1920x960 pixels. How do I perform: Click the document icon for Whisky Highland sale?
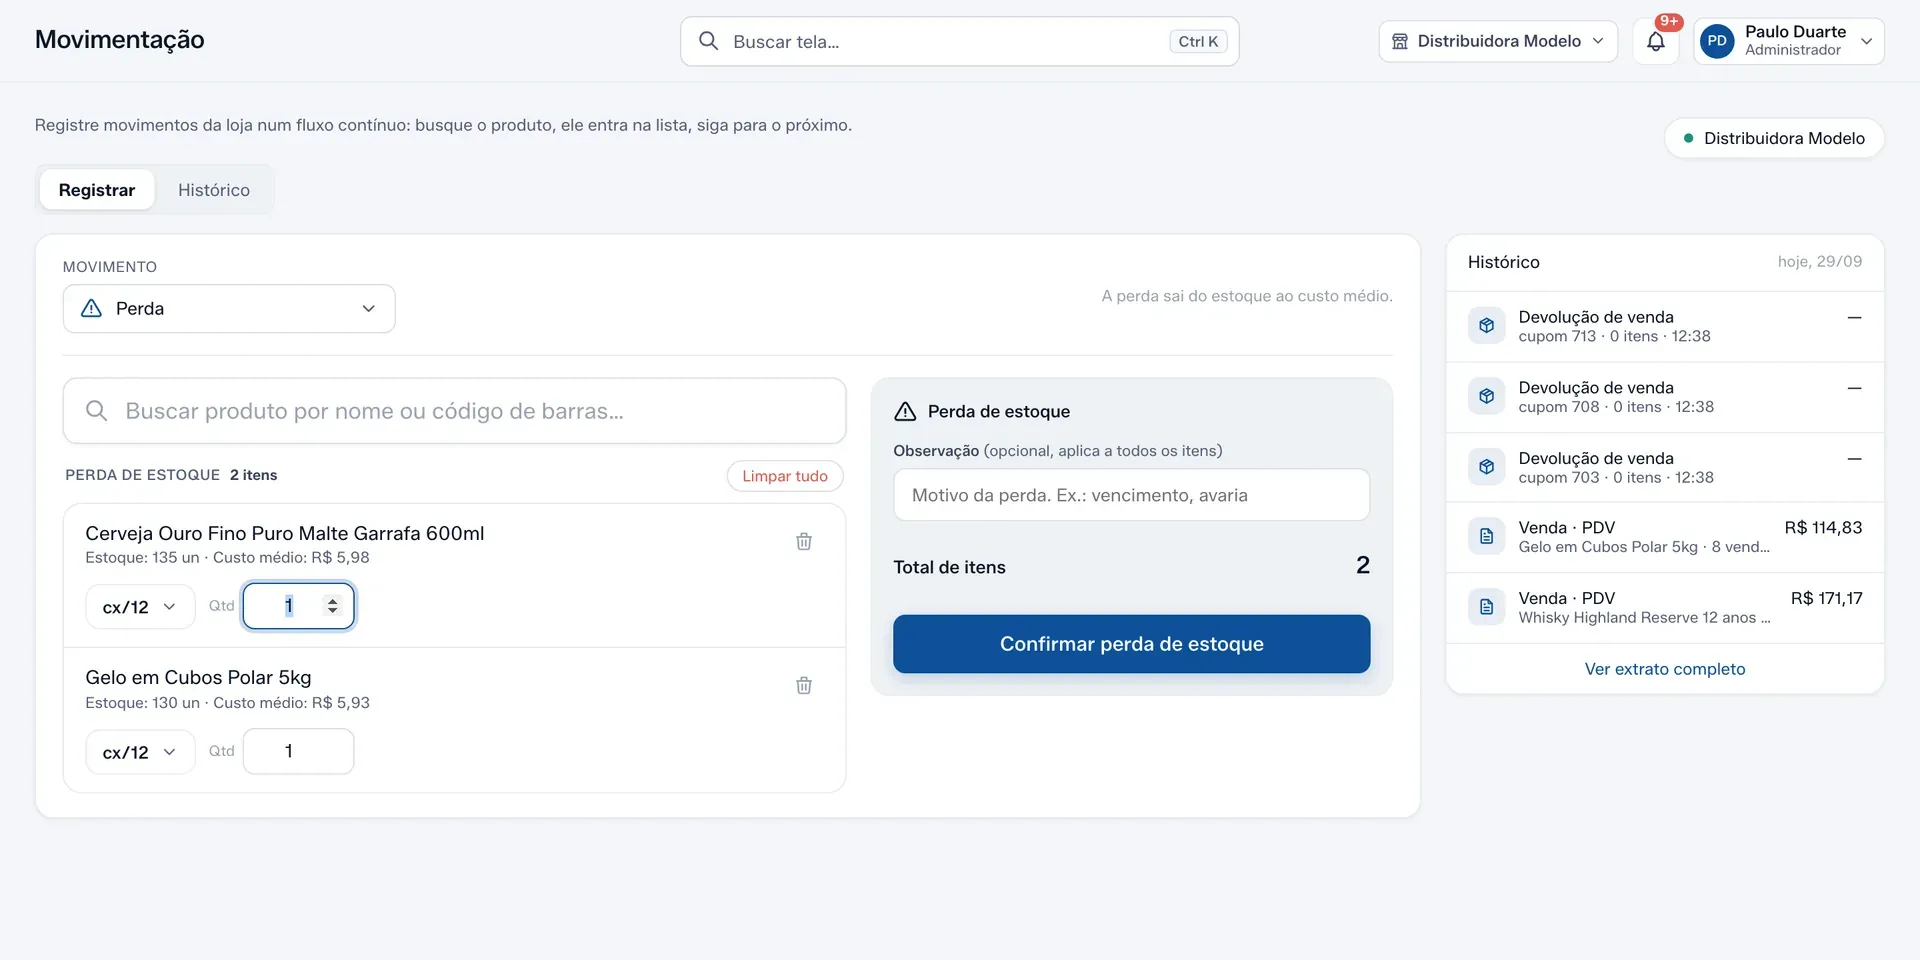(x=1486, y=607)
